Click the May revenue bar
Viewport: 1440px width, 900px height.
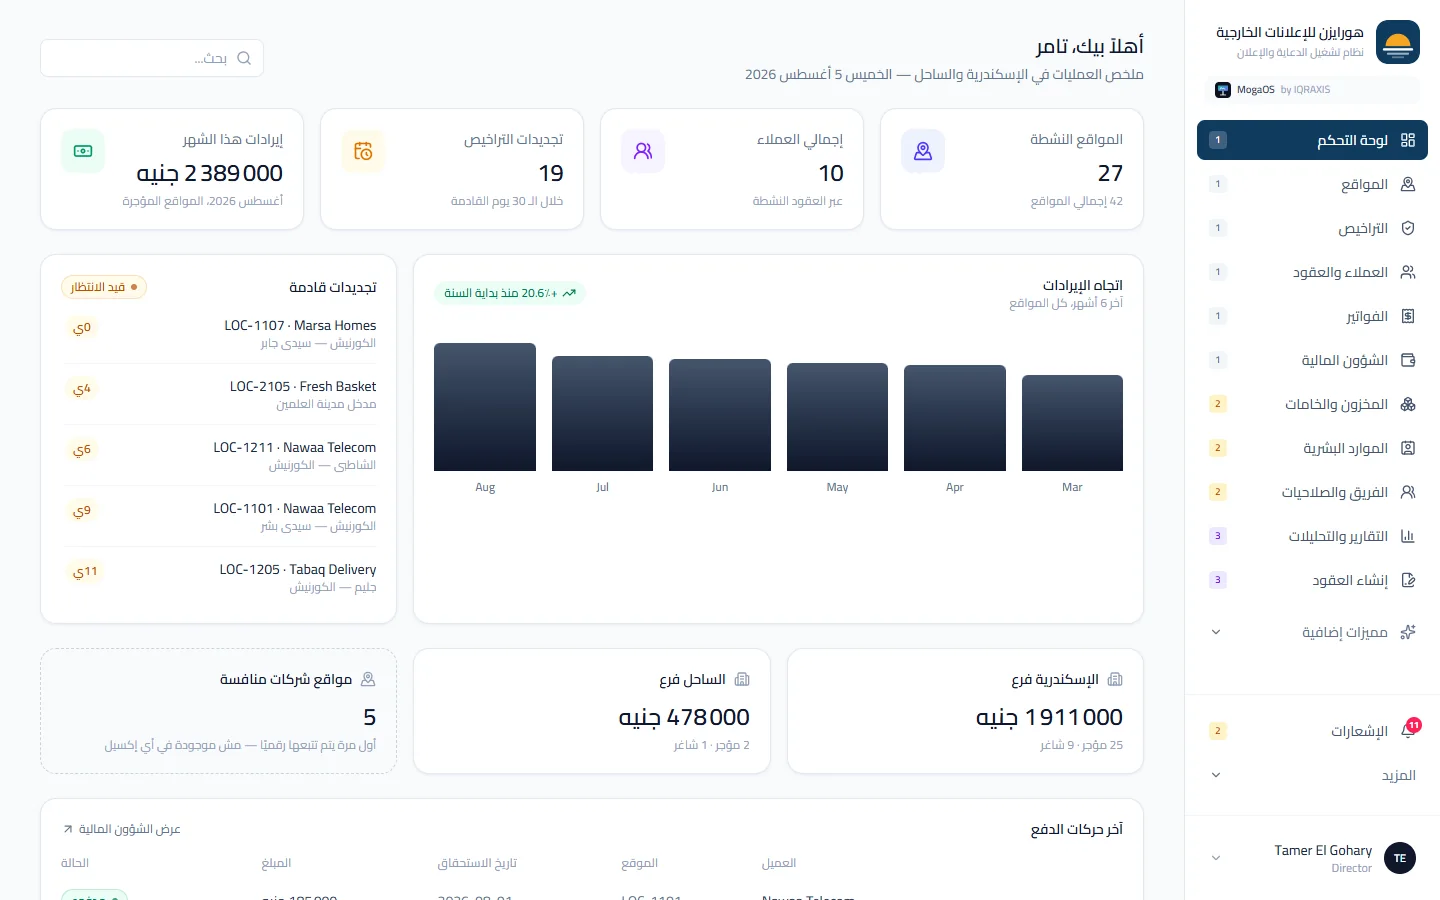pyautogui.click(x=837, y=417)
